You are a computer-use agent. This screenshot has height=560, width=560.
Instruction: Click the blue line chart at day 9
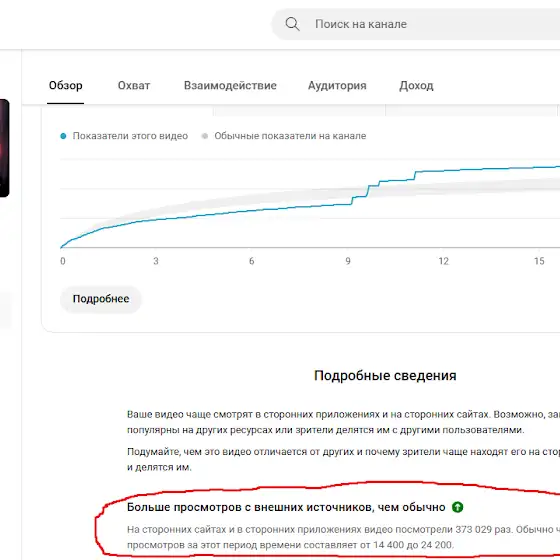348,204
